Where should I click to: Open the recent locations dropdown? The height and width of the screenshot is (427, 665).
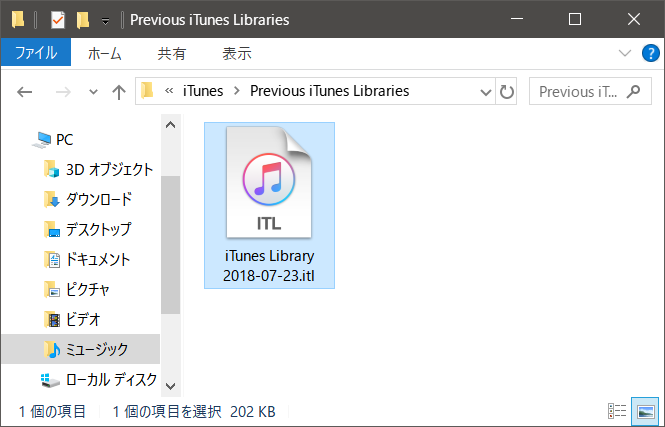pyautogui.click(x=93, y=92)
